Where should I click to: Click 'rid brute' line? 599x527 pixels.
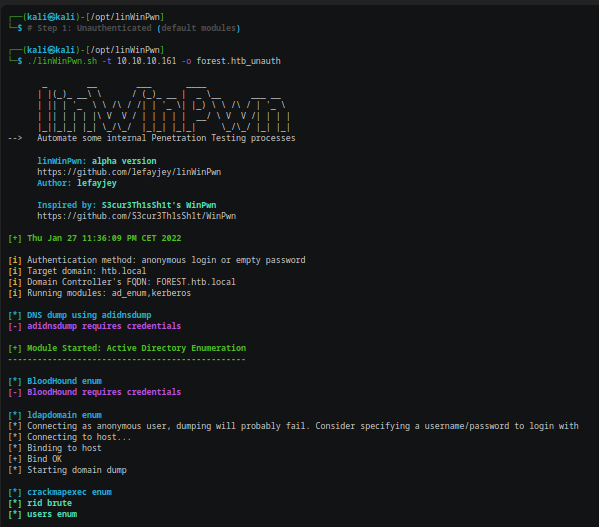(x=49, y=503)
